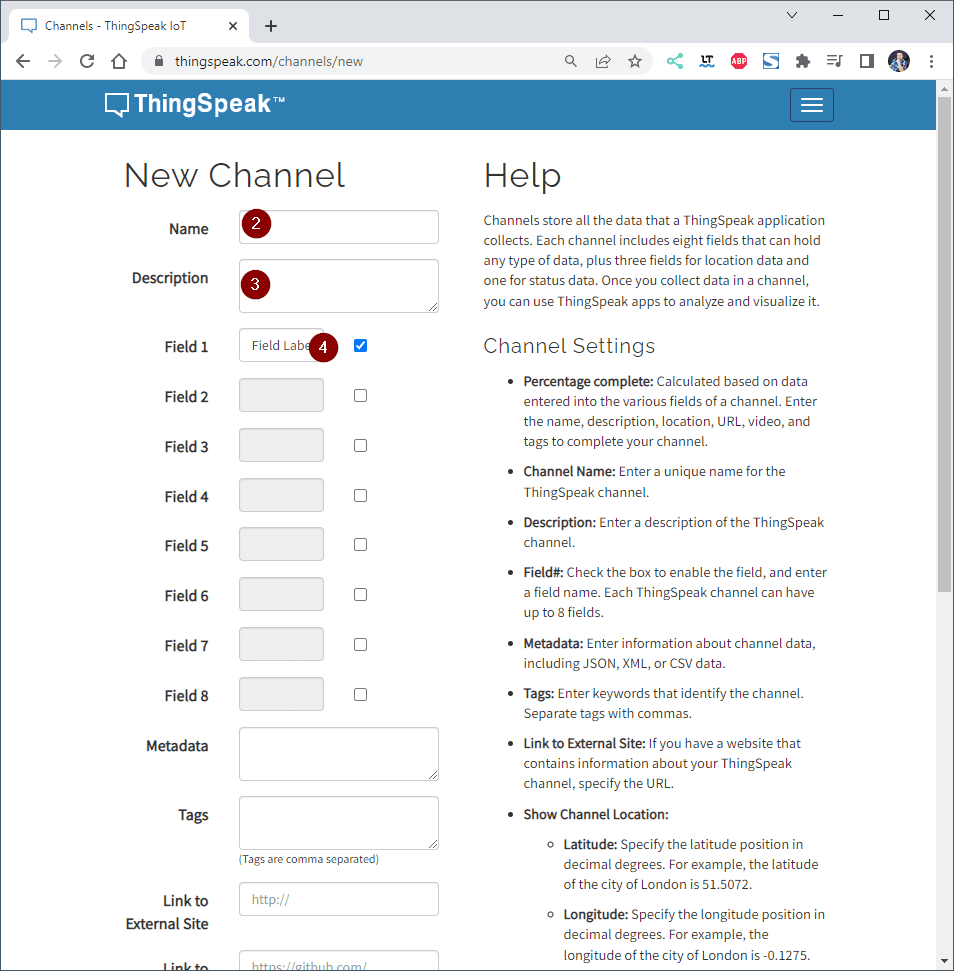
Task: Click the share this page icon
Action: coord(603,61)
